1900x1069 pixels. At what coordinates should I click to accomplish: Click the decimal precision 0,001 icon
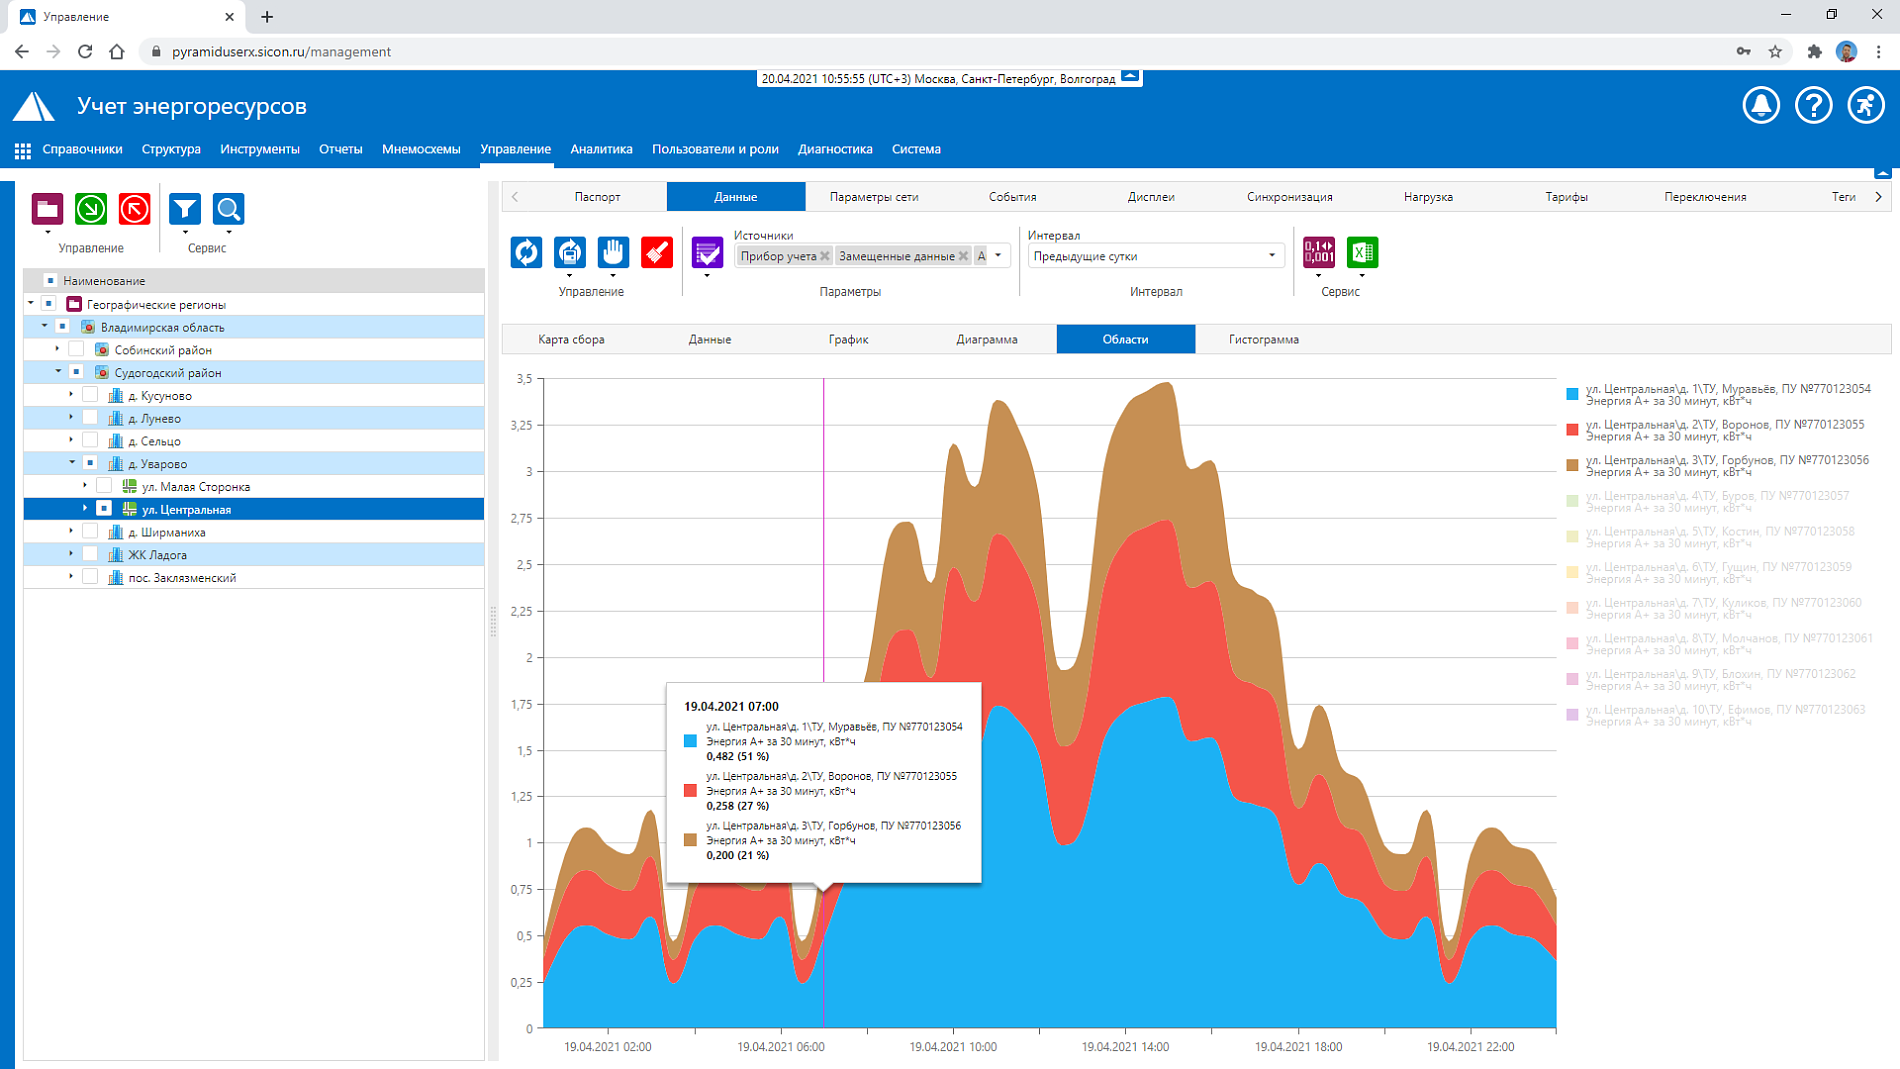(1319, 253)
